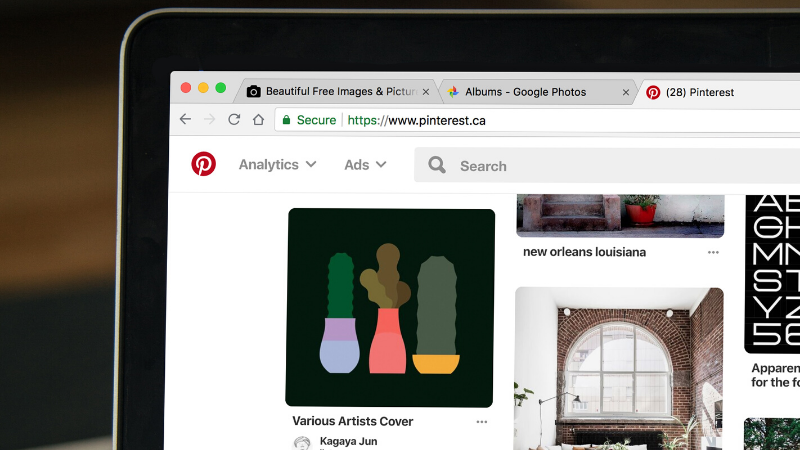Click Kagaya Jun profile avatar

coord(302,443)
